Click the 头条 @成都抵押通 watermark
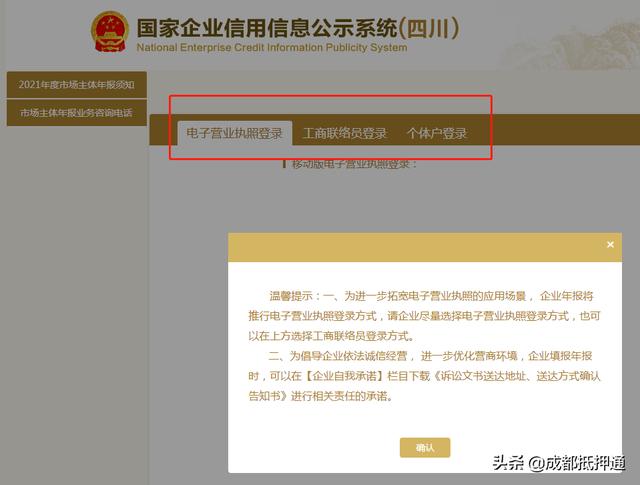 coord(559,463)
